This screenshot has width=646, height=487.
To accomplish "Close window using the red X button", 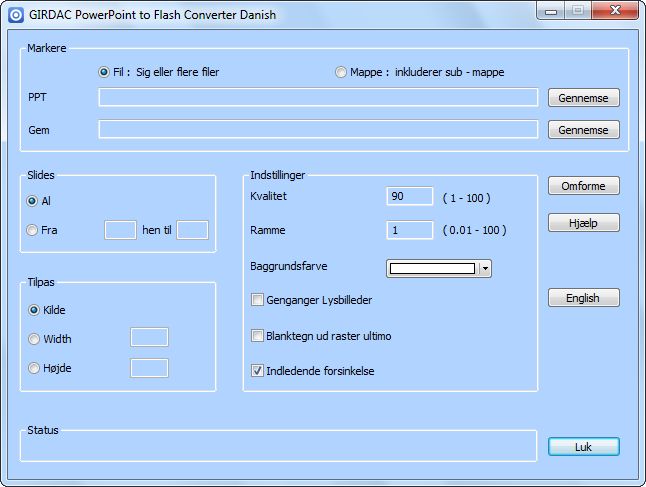I will pos(615,10).
